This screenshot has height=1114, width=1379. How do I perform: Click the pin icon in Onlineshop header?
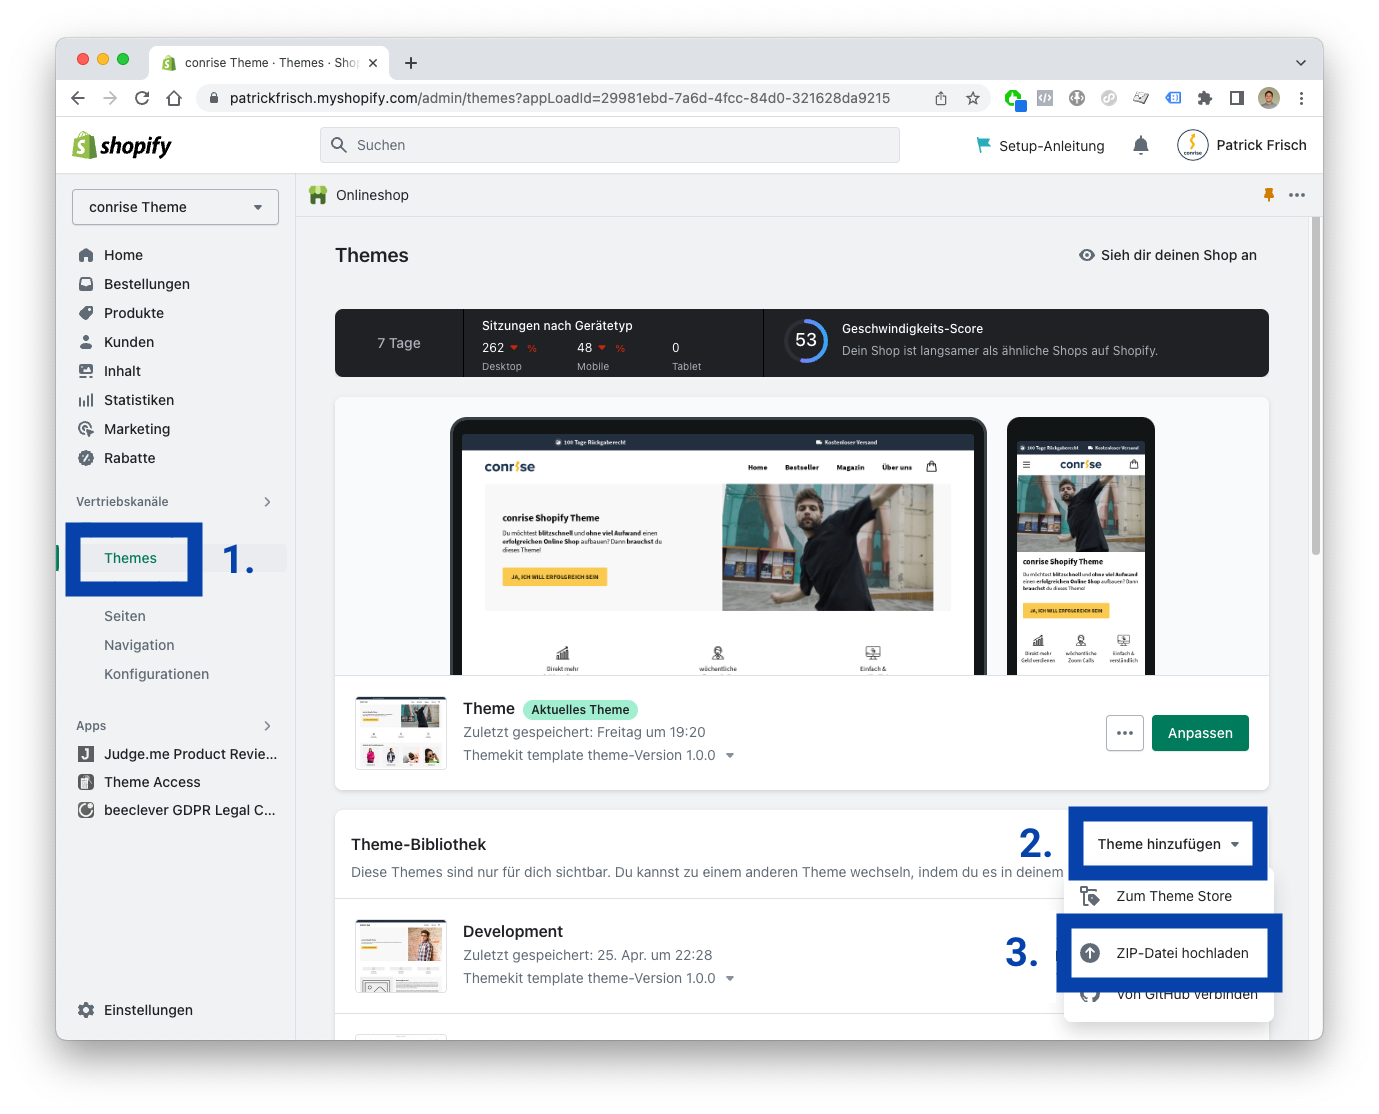point(1269,195)
